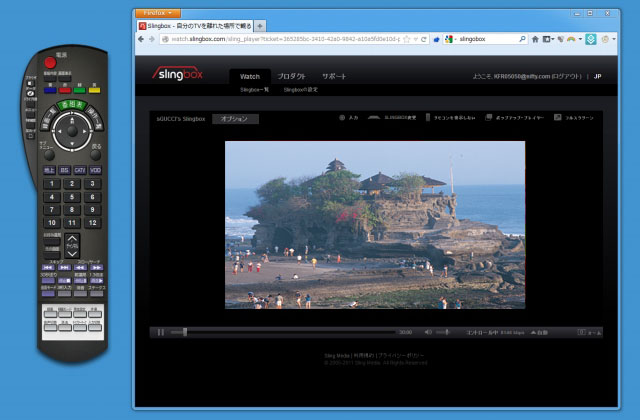Click the slingbox search field
Image resolution: width=640 pixels, height=420 pixels.
487,39
